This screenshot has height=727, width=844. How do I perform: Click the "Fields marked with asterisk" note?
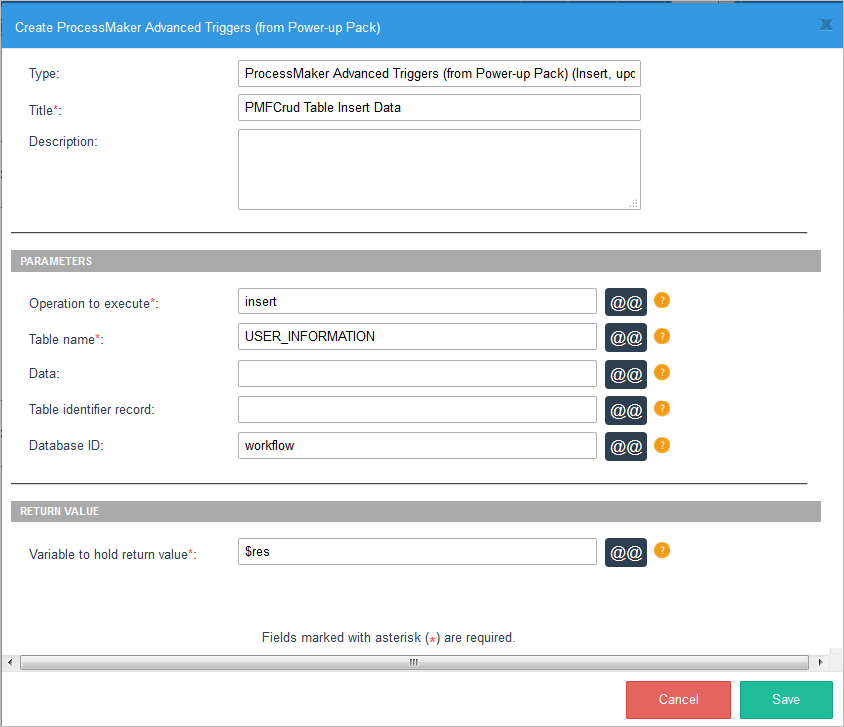click(389, 638)
